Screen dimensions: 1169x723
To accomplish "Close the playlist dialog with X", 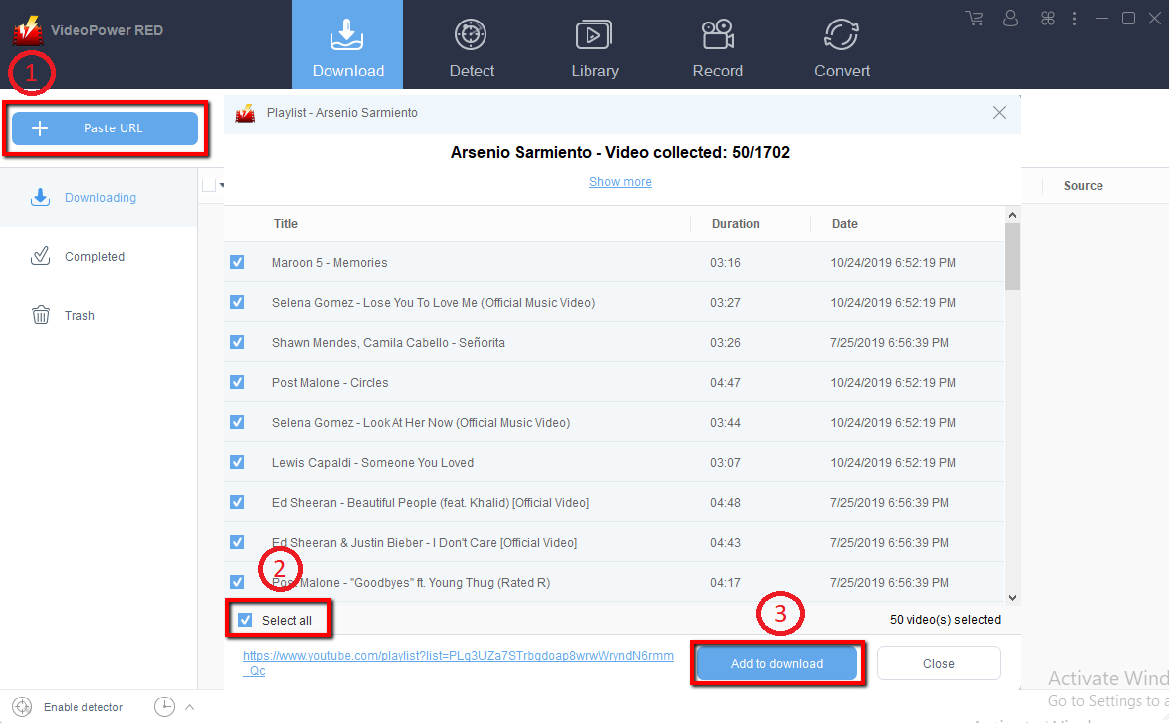I will click(1000, 113).
